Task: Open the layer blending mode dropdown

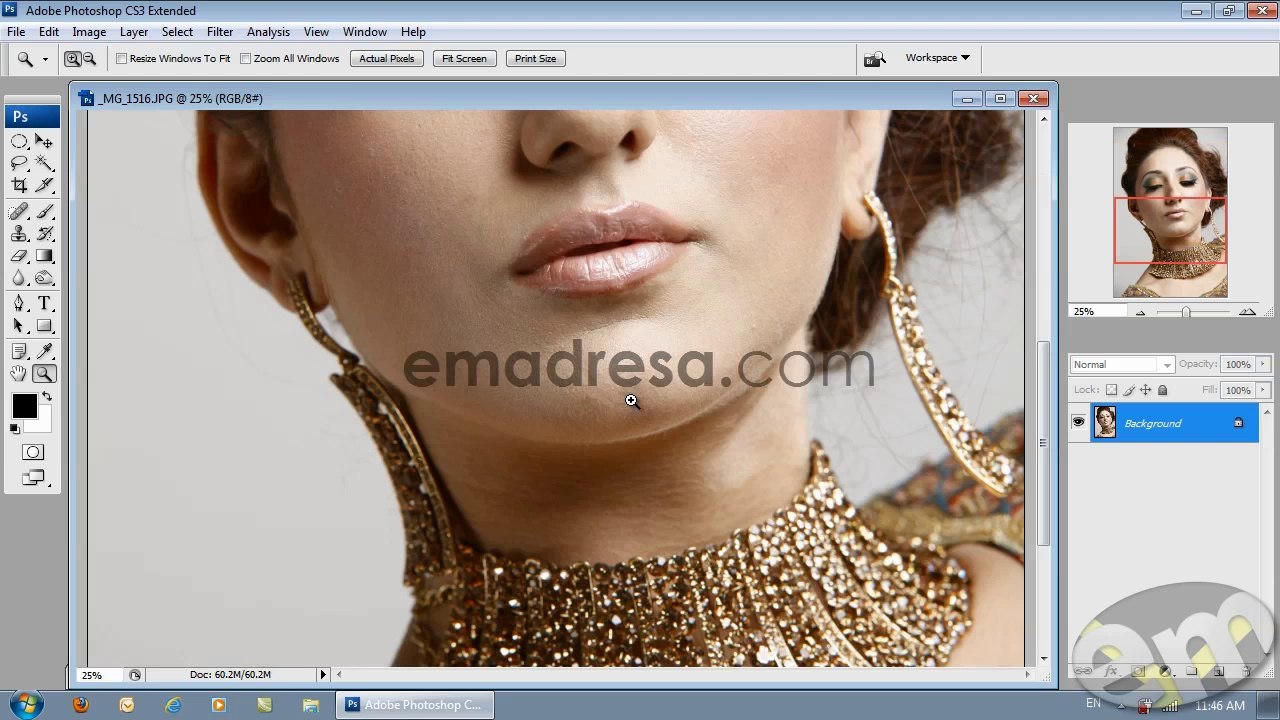Action: point(1122,365)
